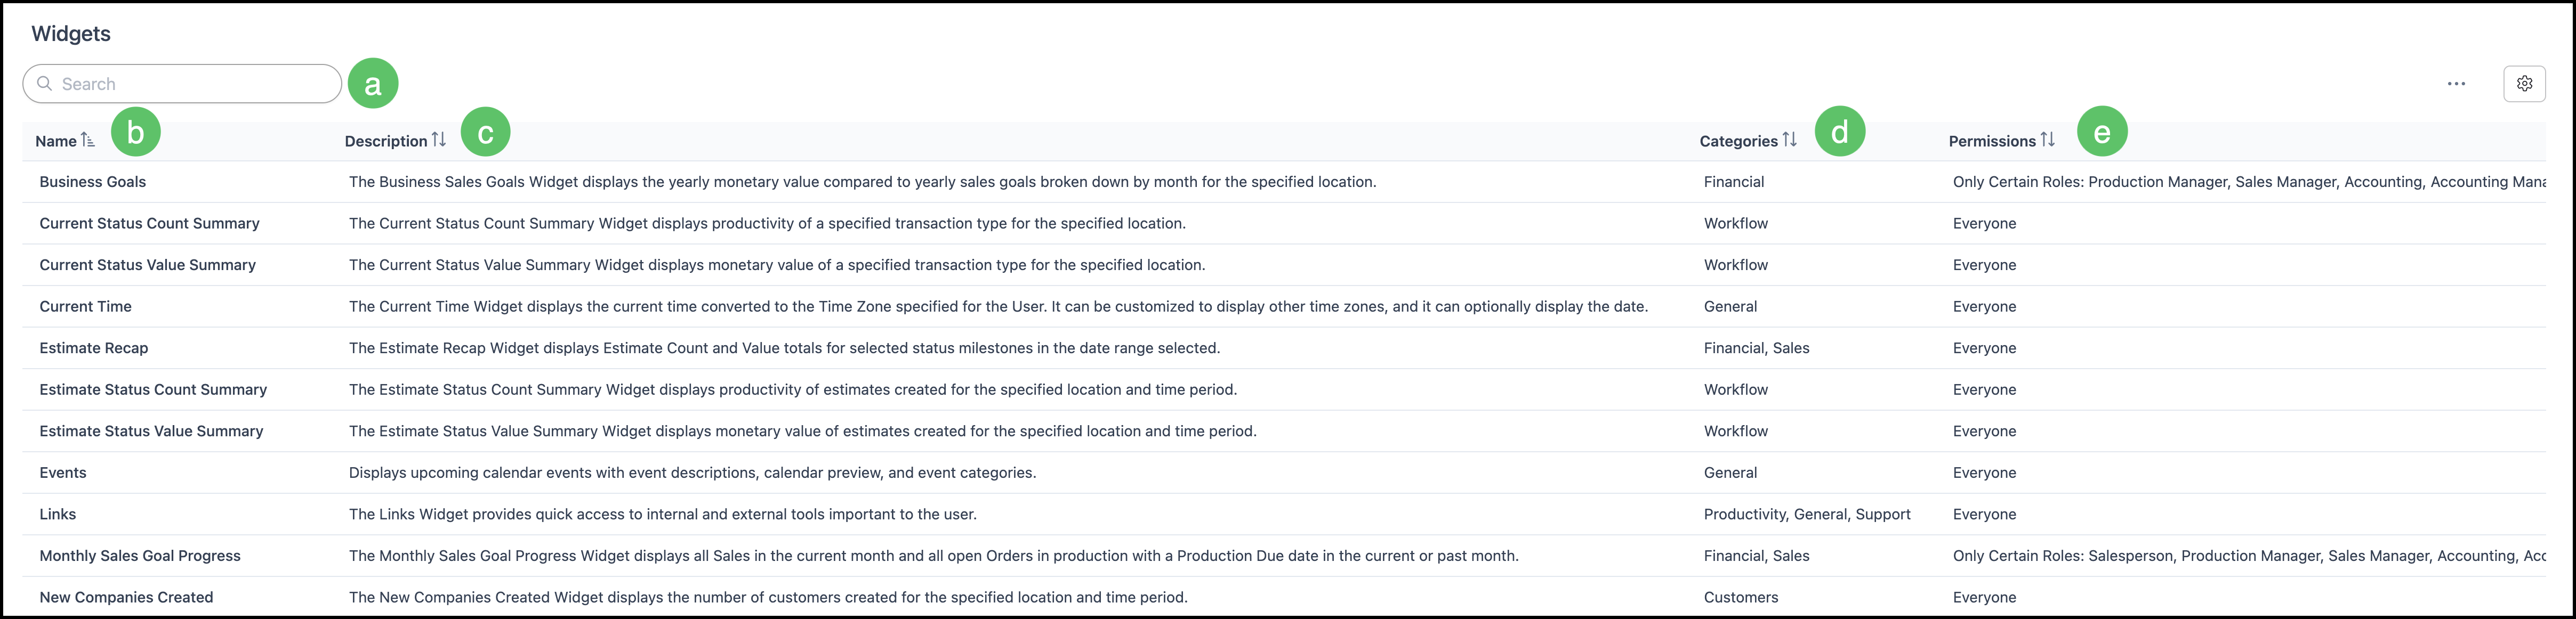Open the New Companies Created widget
This screenshot has width=2576, height=619.
(x=1284, y=597)
